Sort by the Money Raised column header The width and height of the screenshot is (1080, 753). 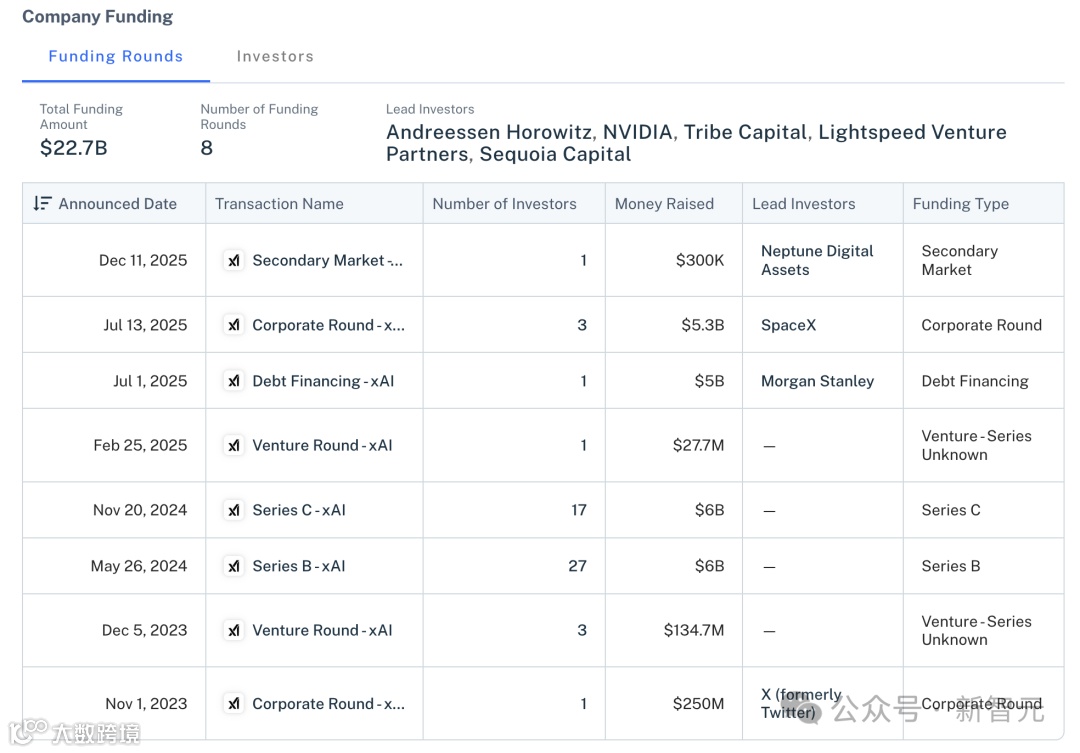pyautogui.click(x=664, y=204)
